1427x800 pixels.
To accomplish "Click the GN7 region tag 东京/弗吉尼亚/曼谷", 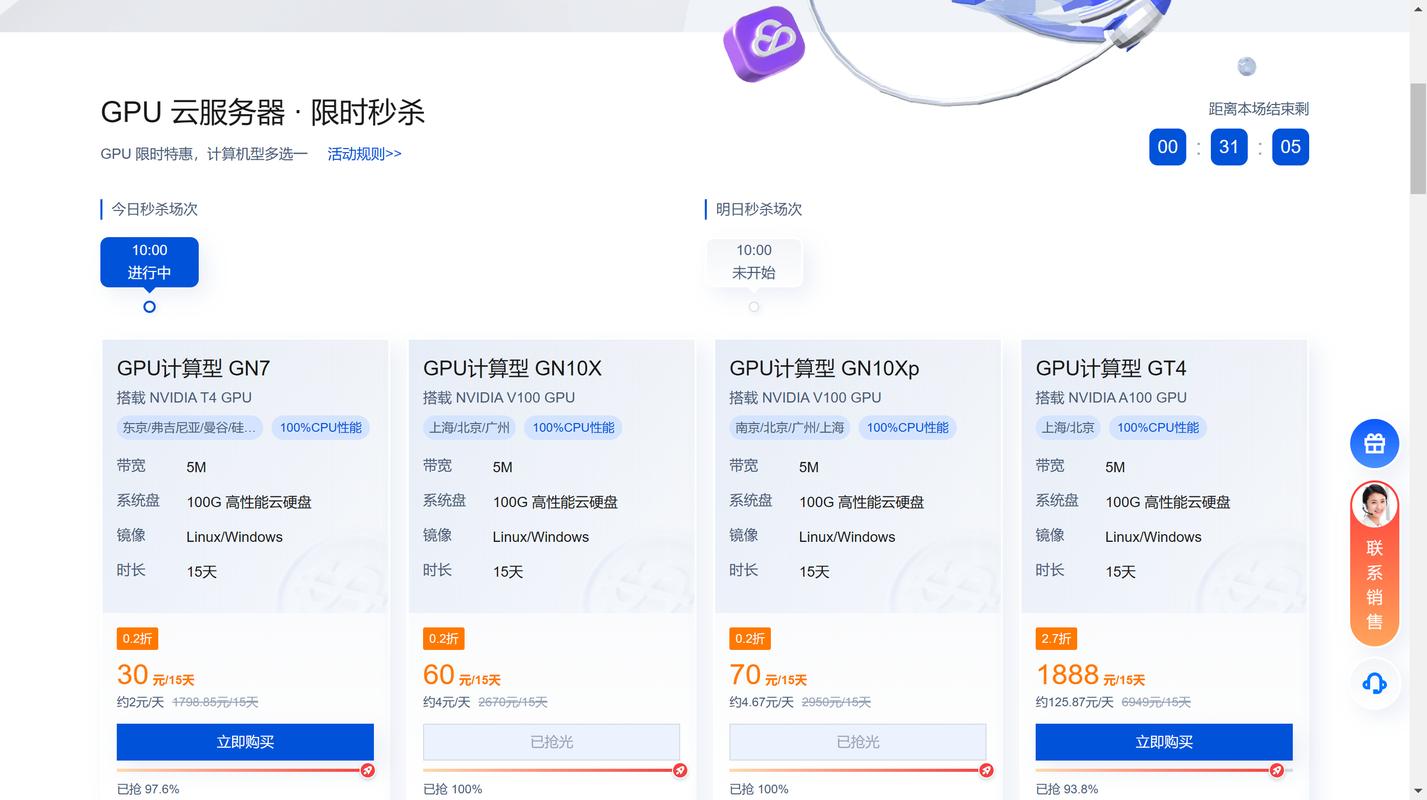I will pyautogui.click(x=190, y=428).
